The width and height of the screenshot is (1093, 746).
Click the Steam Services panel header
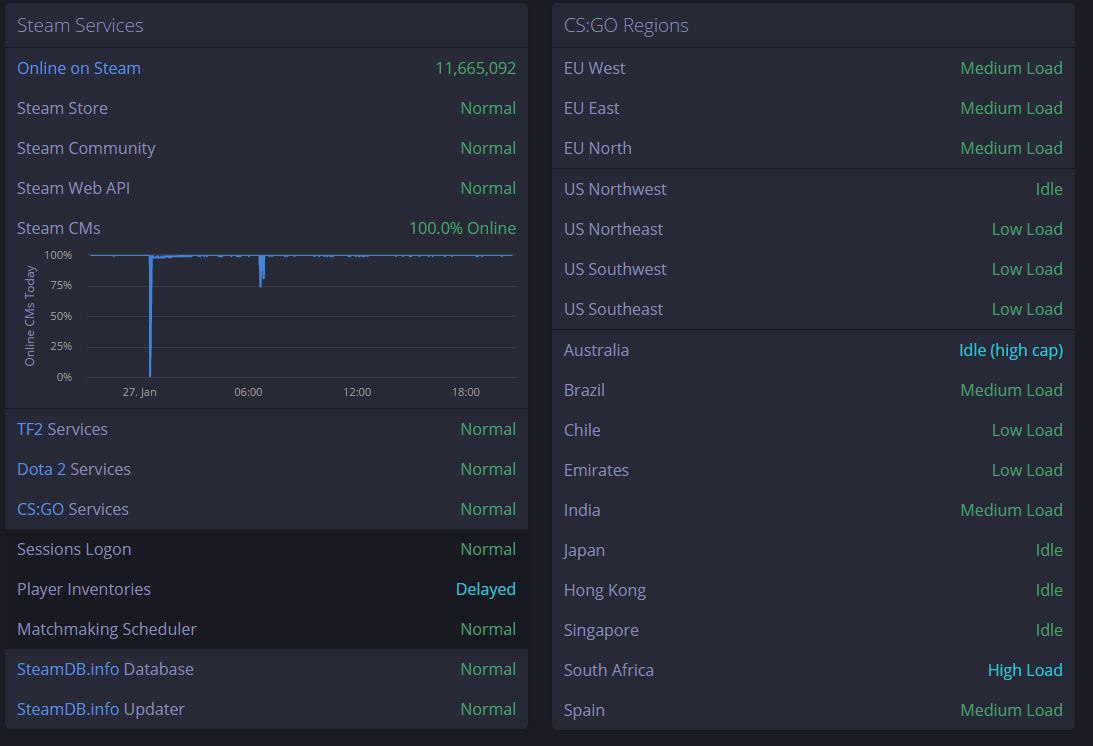[x=266, y=26]
